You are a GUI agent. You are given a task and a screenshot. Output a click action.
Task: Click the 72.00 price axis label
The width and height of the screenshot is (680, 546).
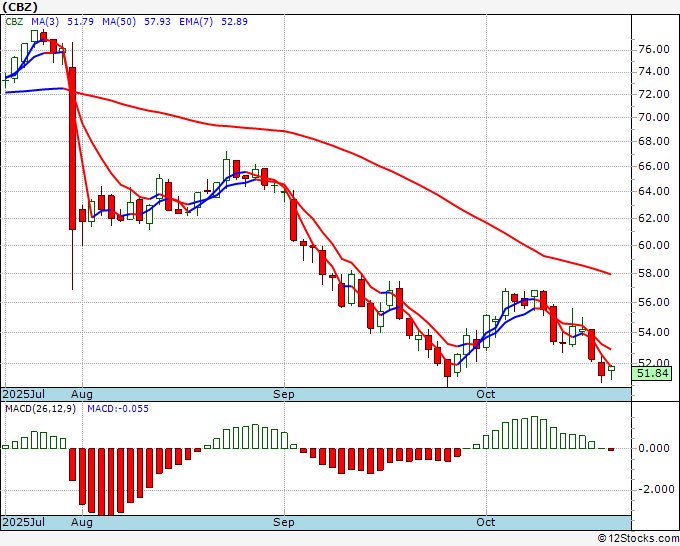tap(654, 94)
